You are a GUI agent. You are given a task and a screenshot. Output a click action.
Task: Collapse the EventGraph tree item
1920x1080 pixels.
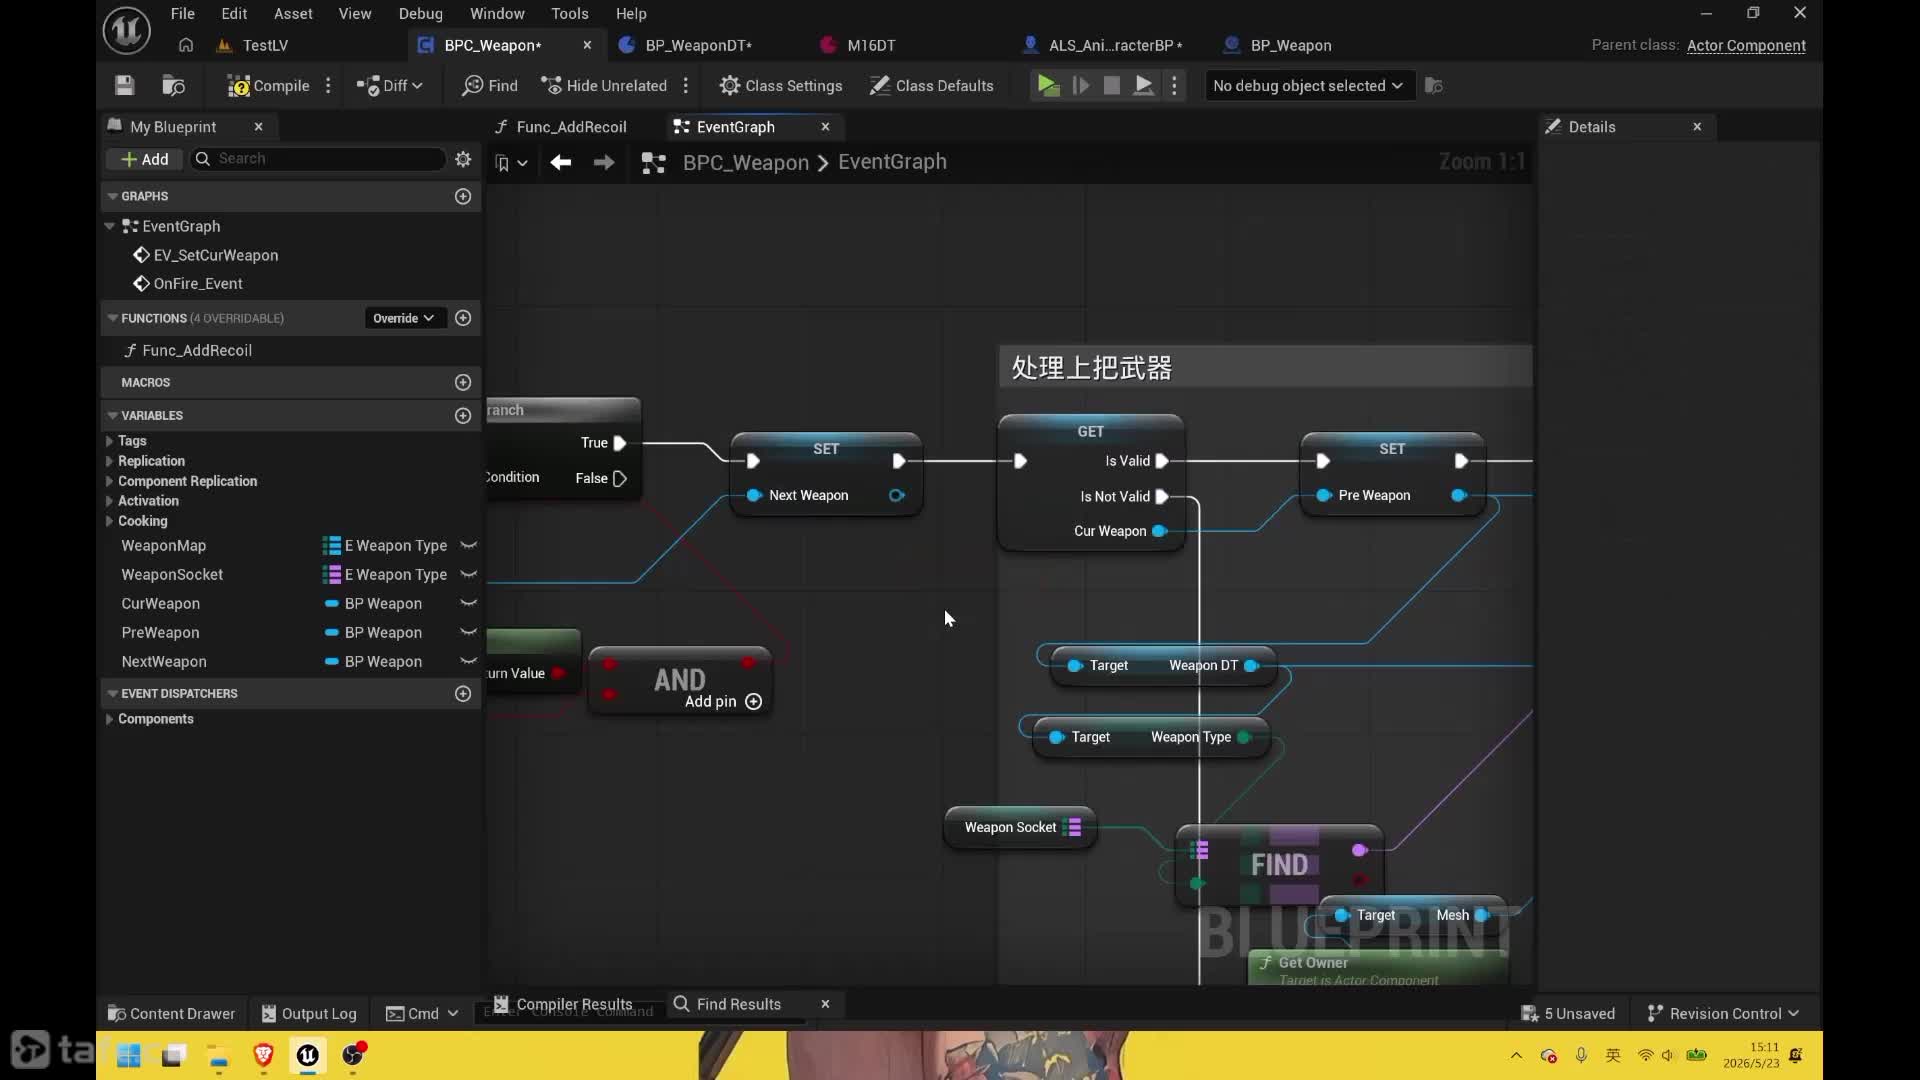point(109,227)
